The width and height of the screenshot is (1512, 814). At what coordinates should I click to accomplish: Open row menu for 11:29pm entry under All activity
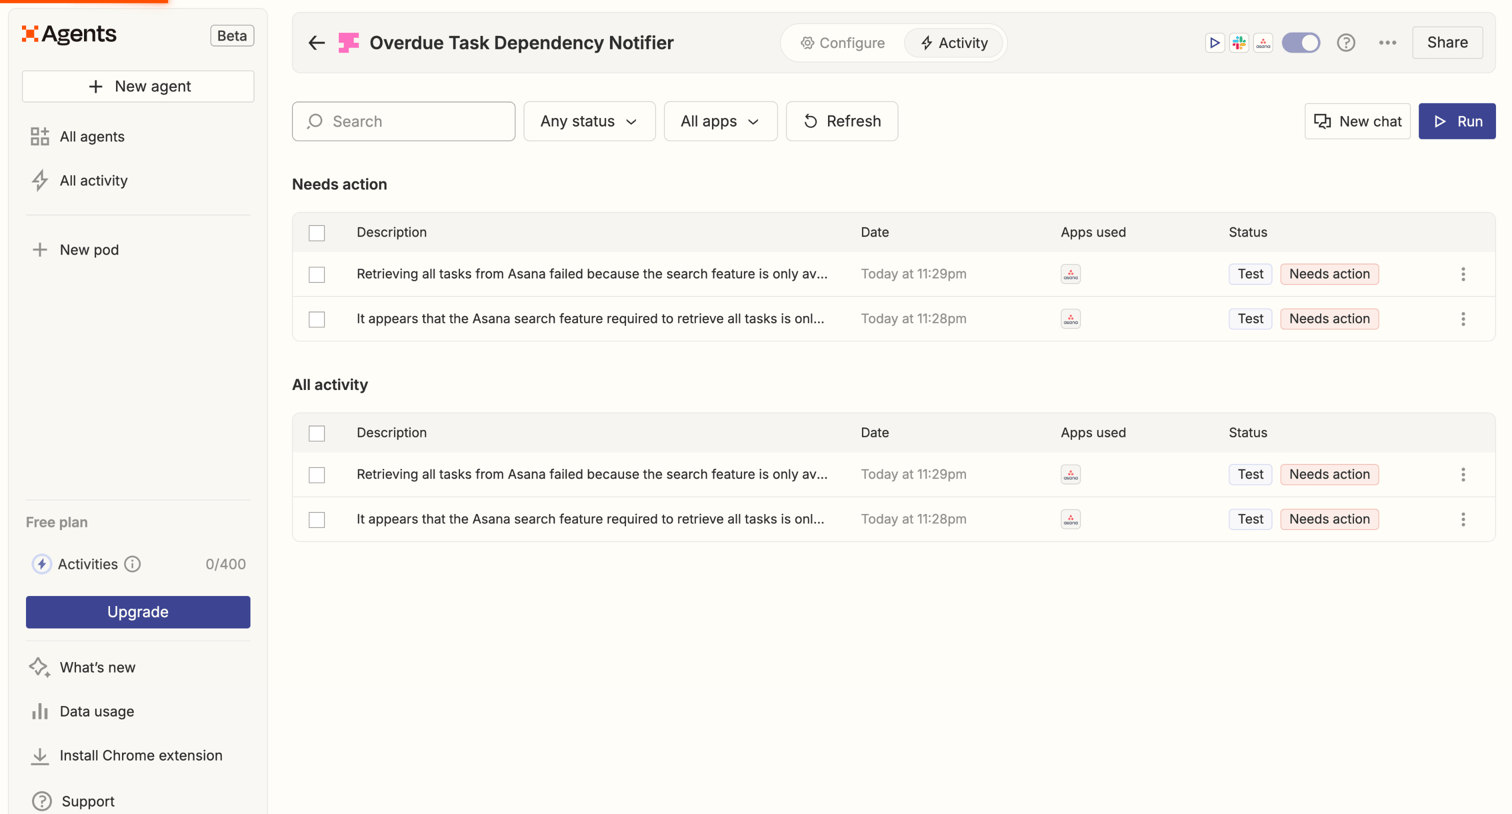click(1463, 475)
